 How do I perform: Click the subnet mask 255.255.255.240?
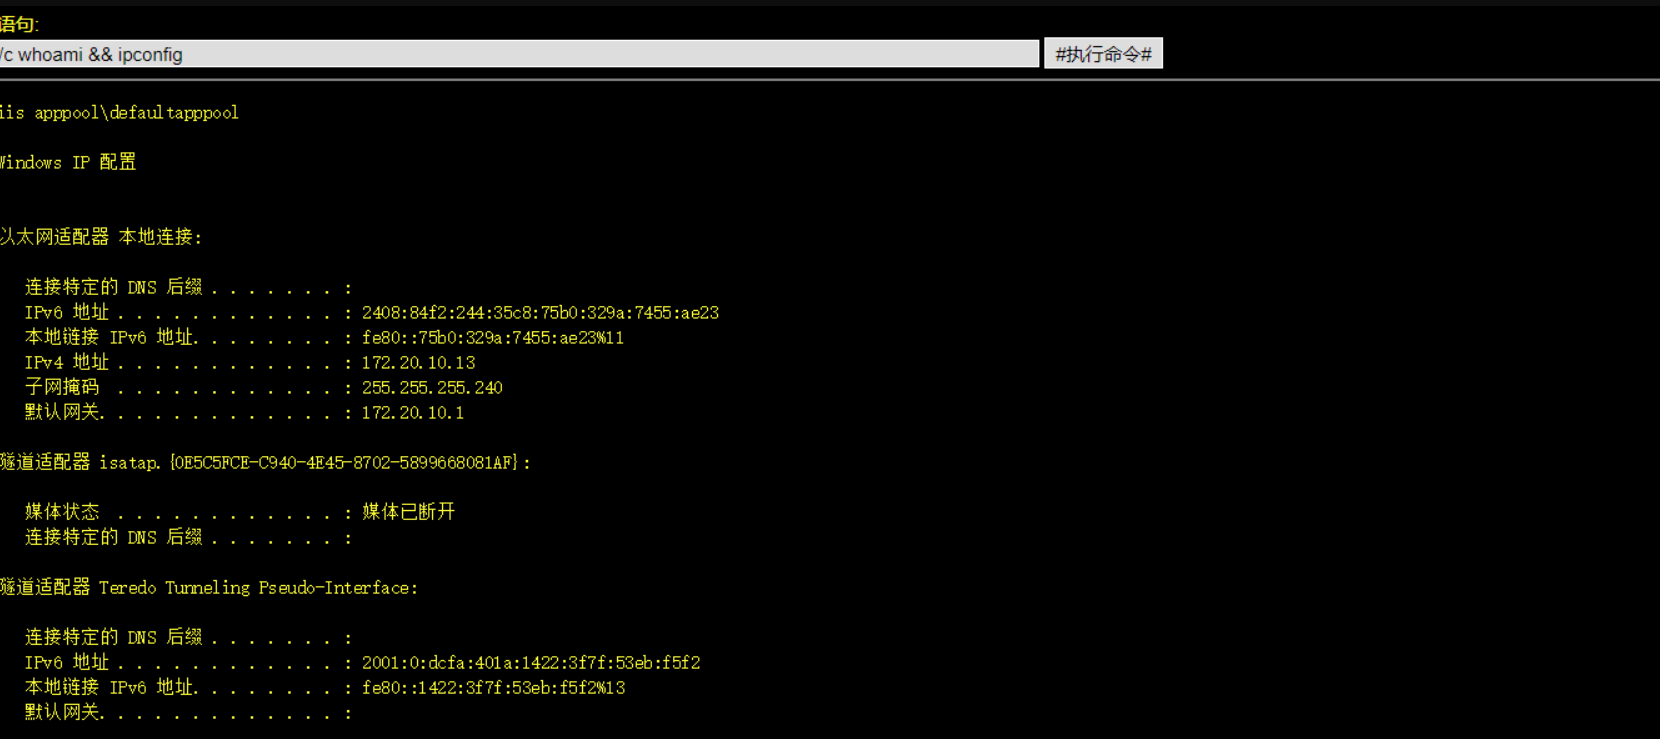[x=432, y=388]
